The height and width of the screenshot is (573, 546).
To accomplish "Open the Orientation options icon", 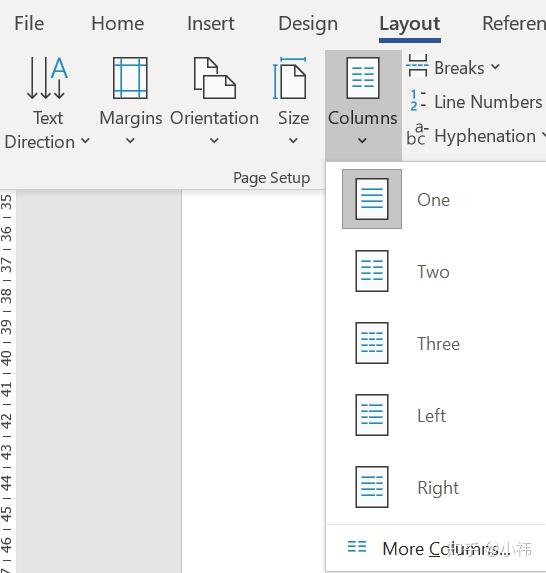I will coord(215,78).
